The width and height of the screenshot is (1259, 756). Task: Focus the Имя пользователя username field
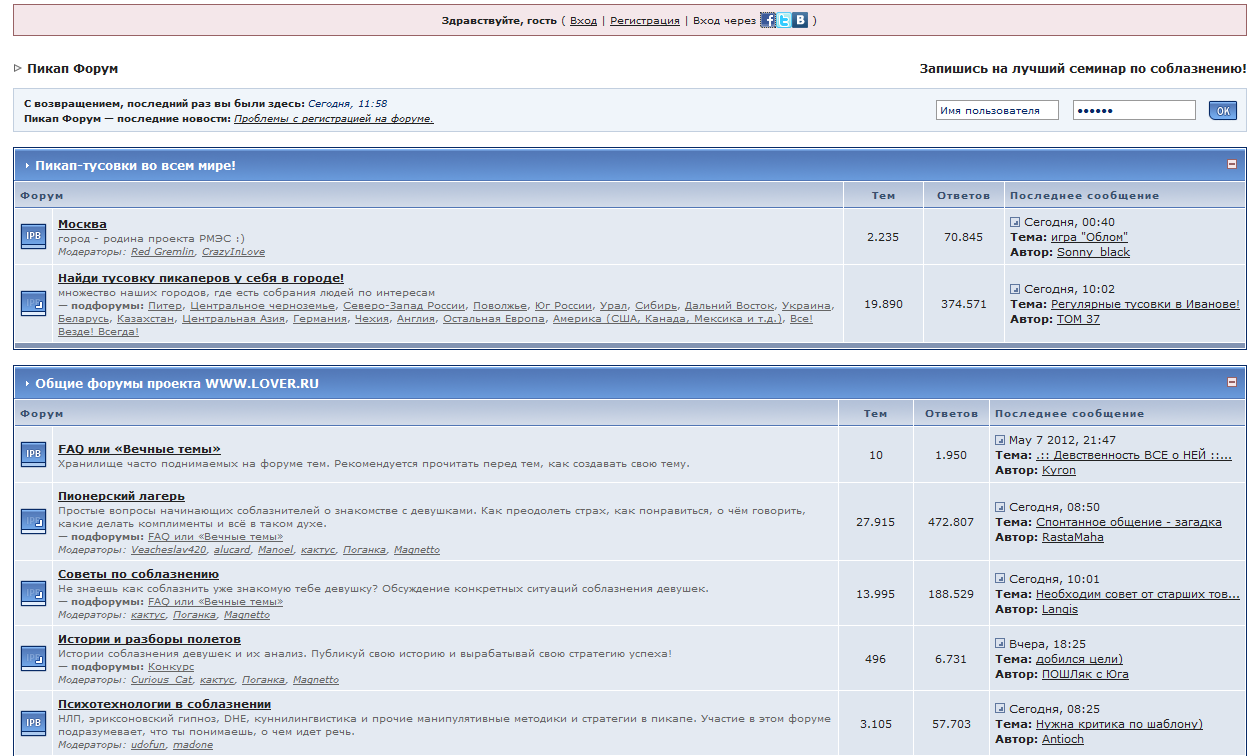996,110
